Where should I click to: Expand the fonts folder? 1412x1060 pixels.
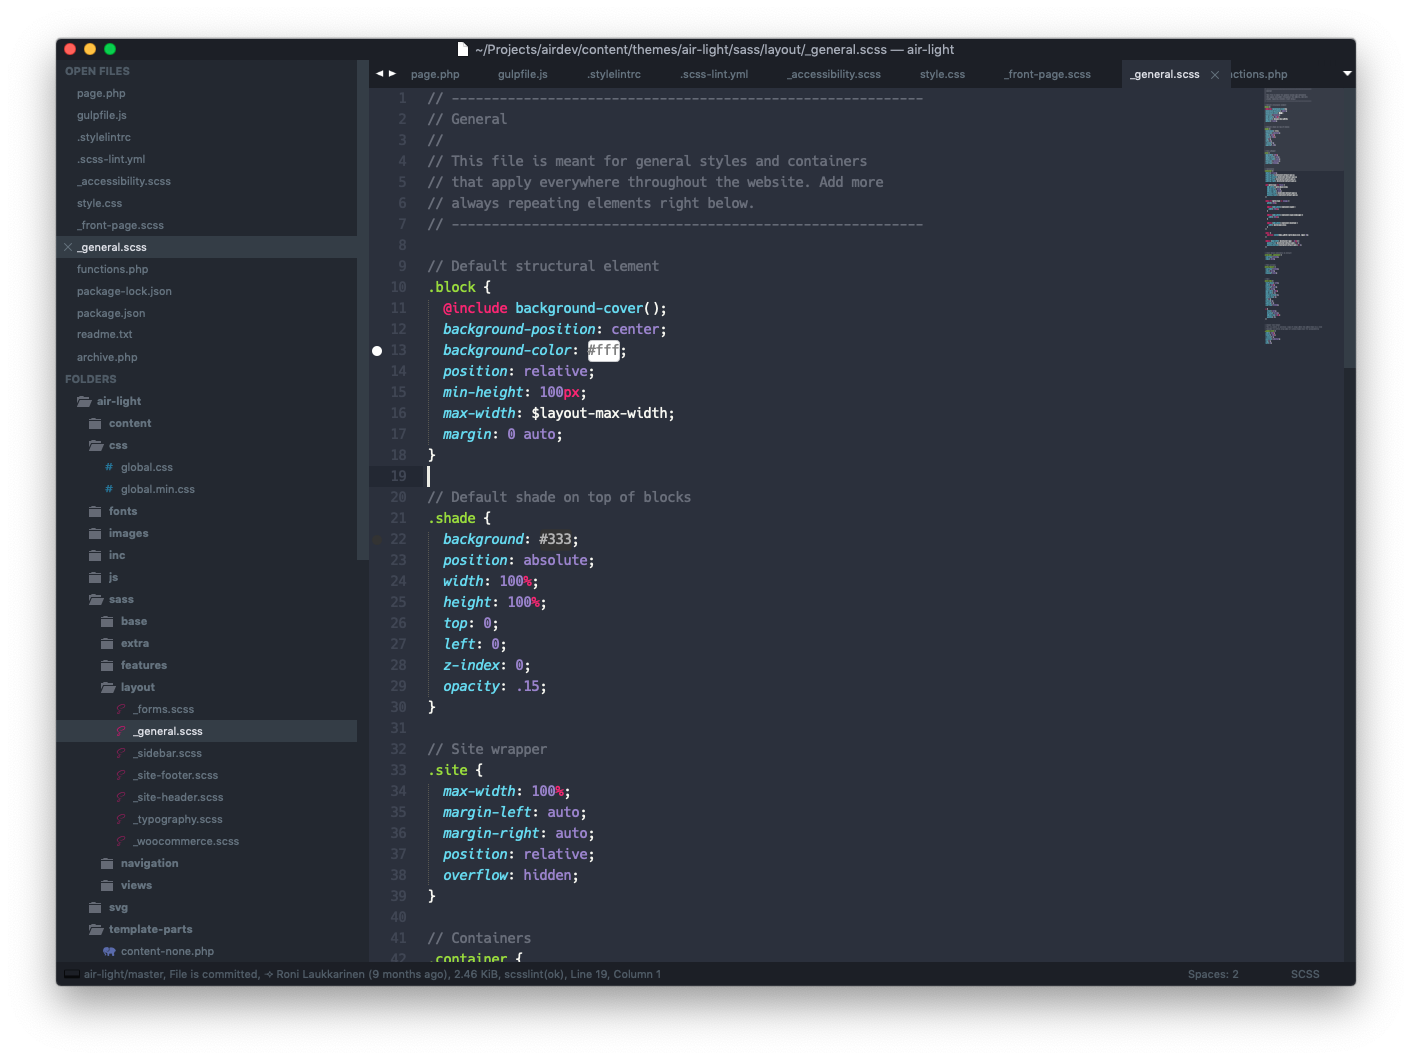pos(95,511)
